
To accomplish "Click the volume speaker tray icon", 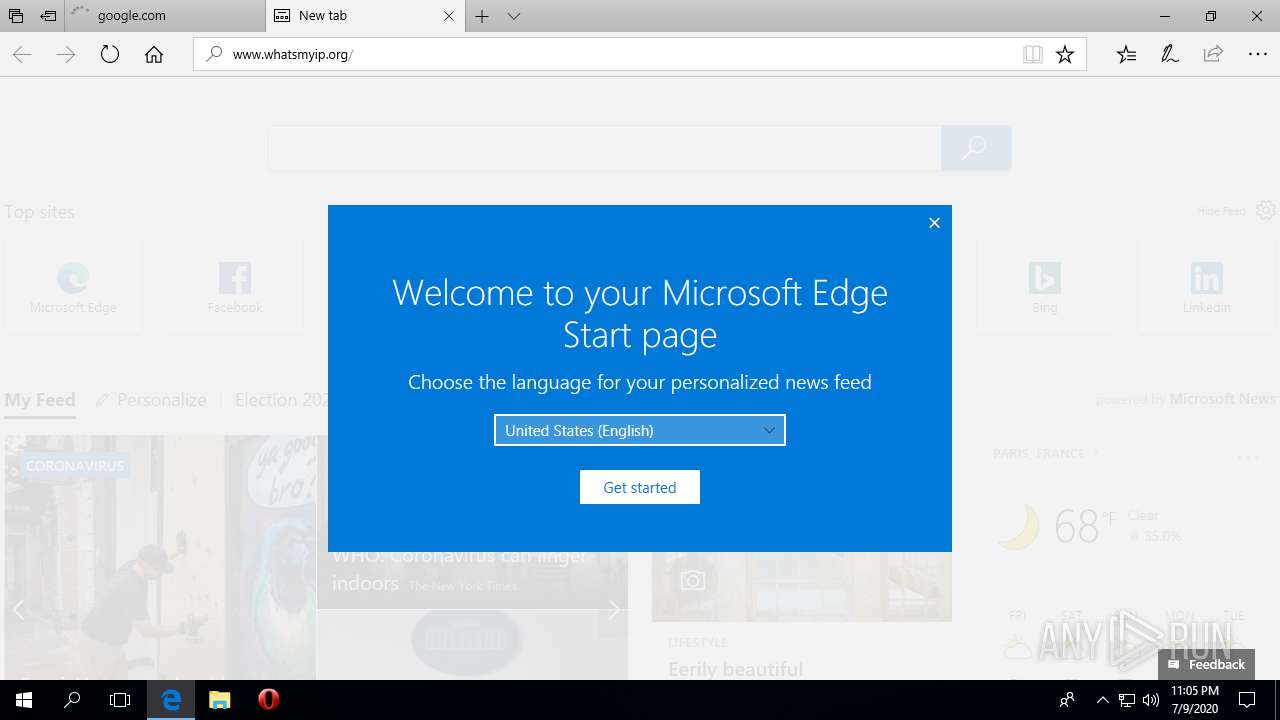I will click(1151, 700).
